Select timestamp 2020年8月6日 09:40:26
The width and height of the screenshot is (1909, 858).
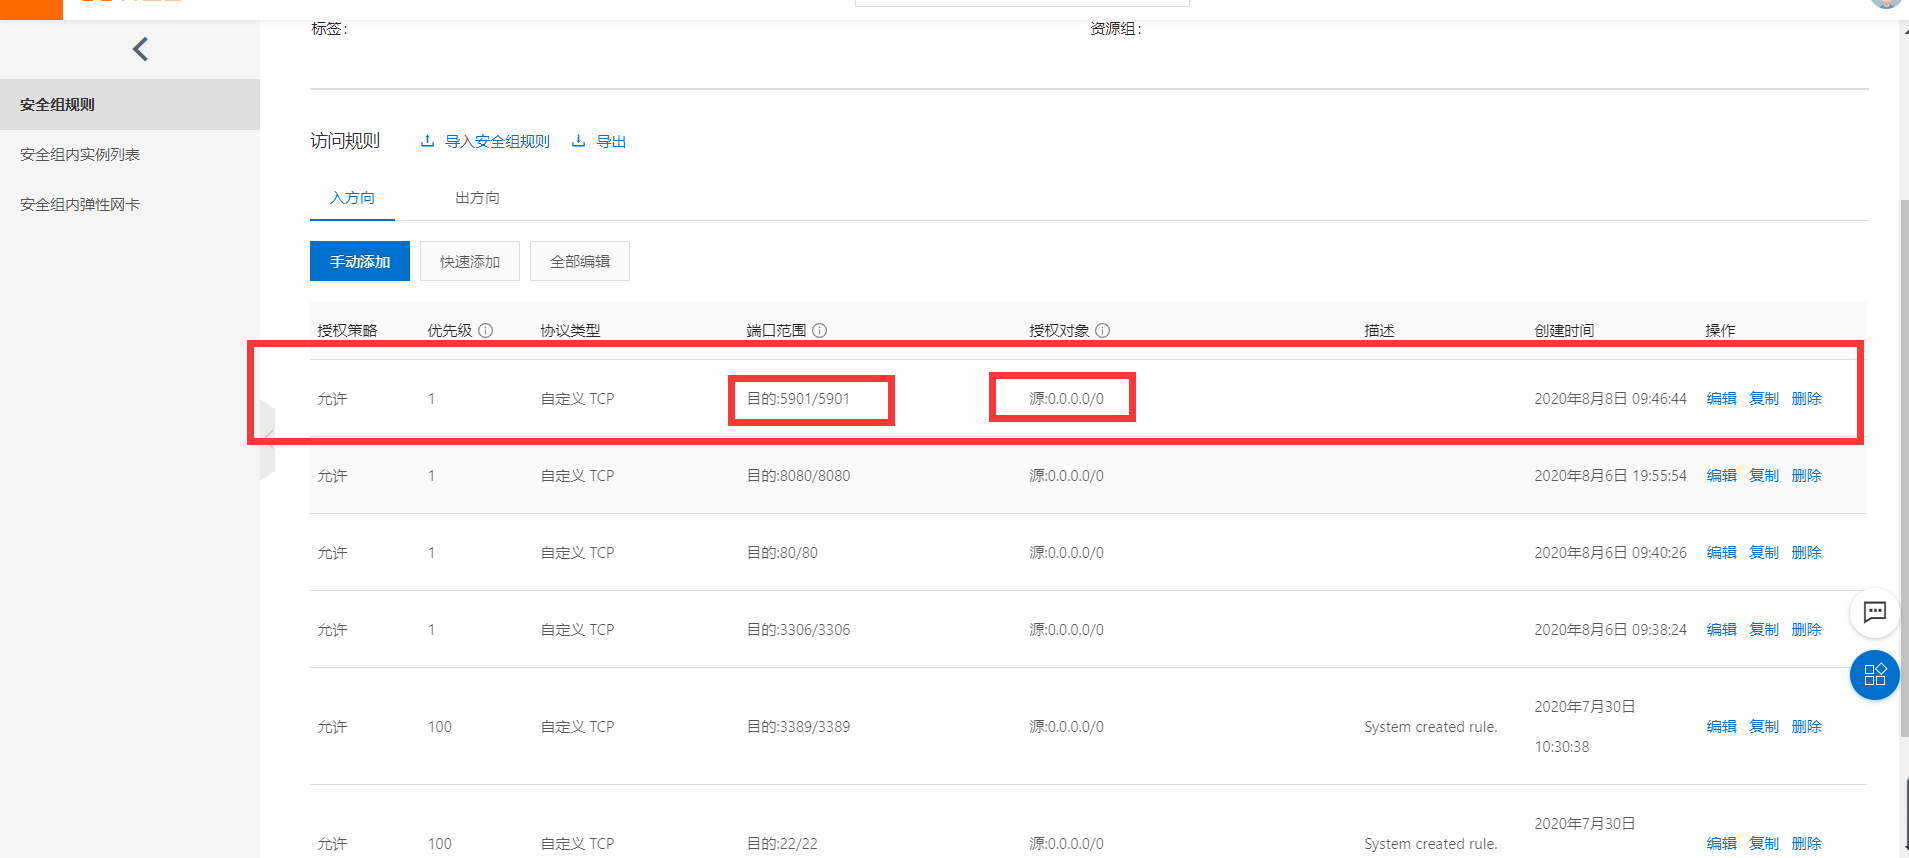tap(1610, 553)
